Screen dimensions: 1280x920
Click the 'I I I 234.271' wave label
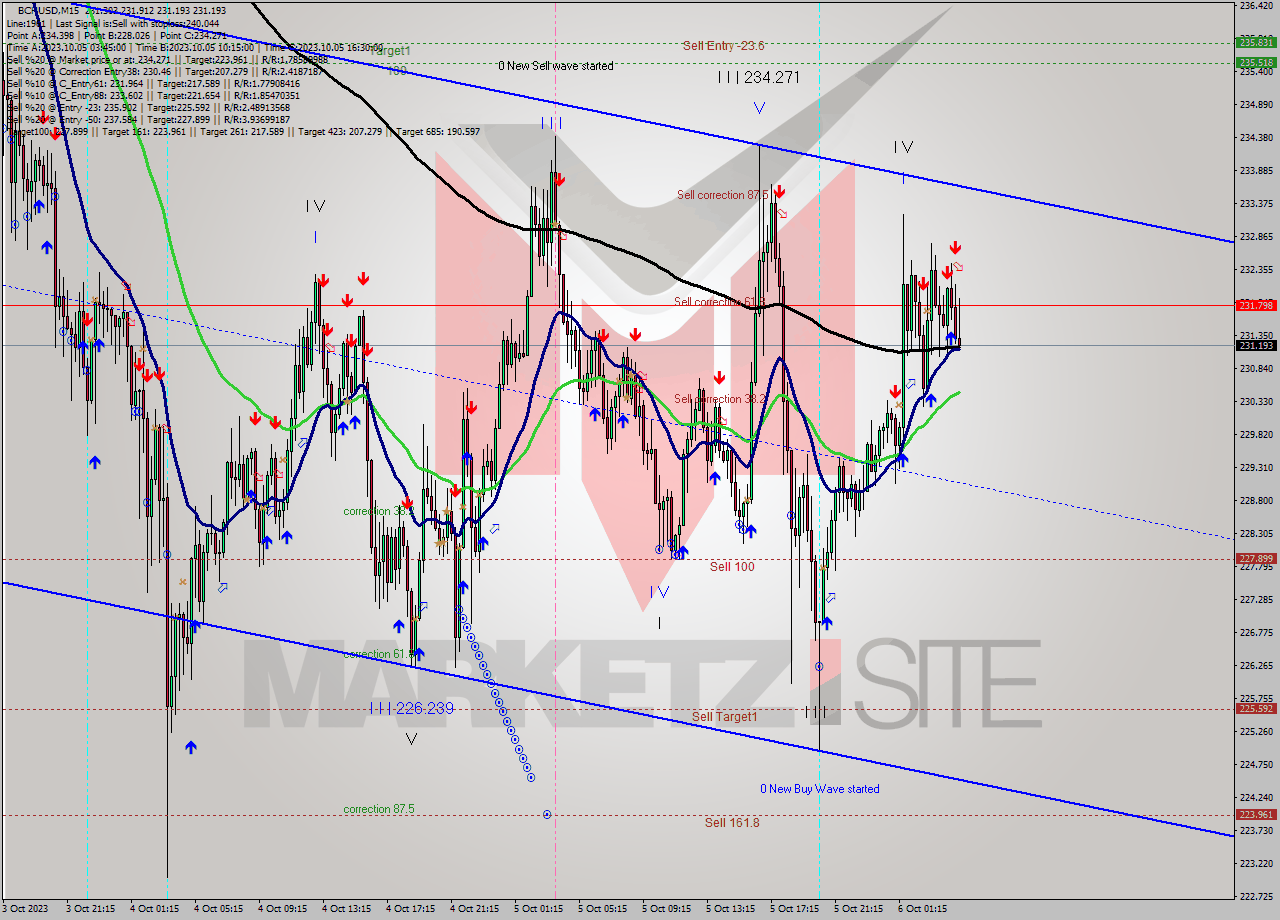[760, 77]
